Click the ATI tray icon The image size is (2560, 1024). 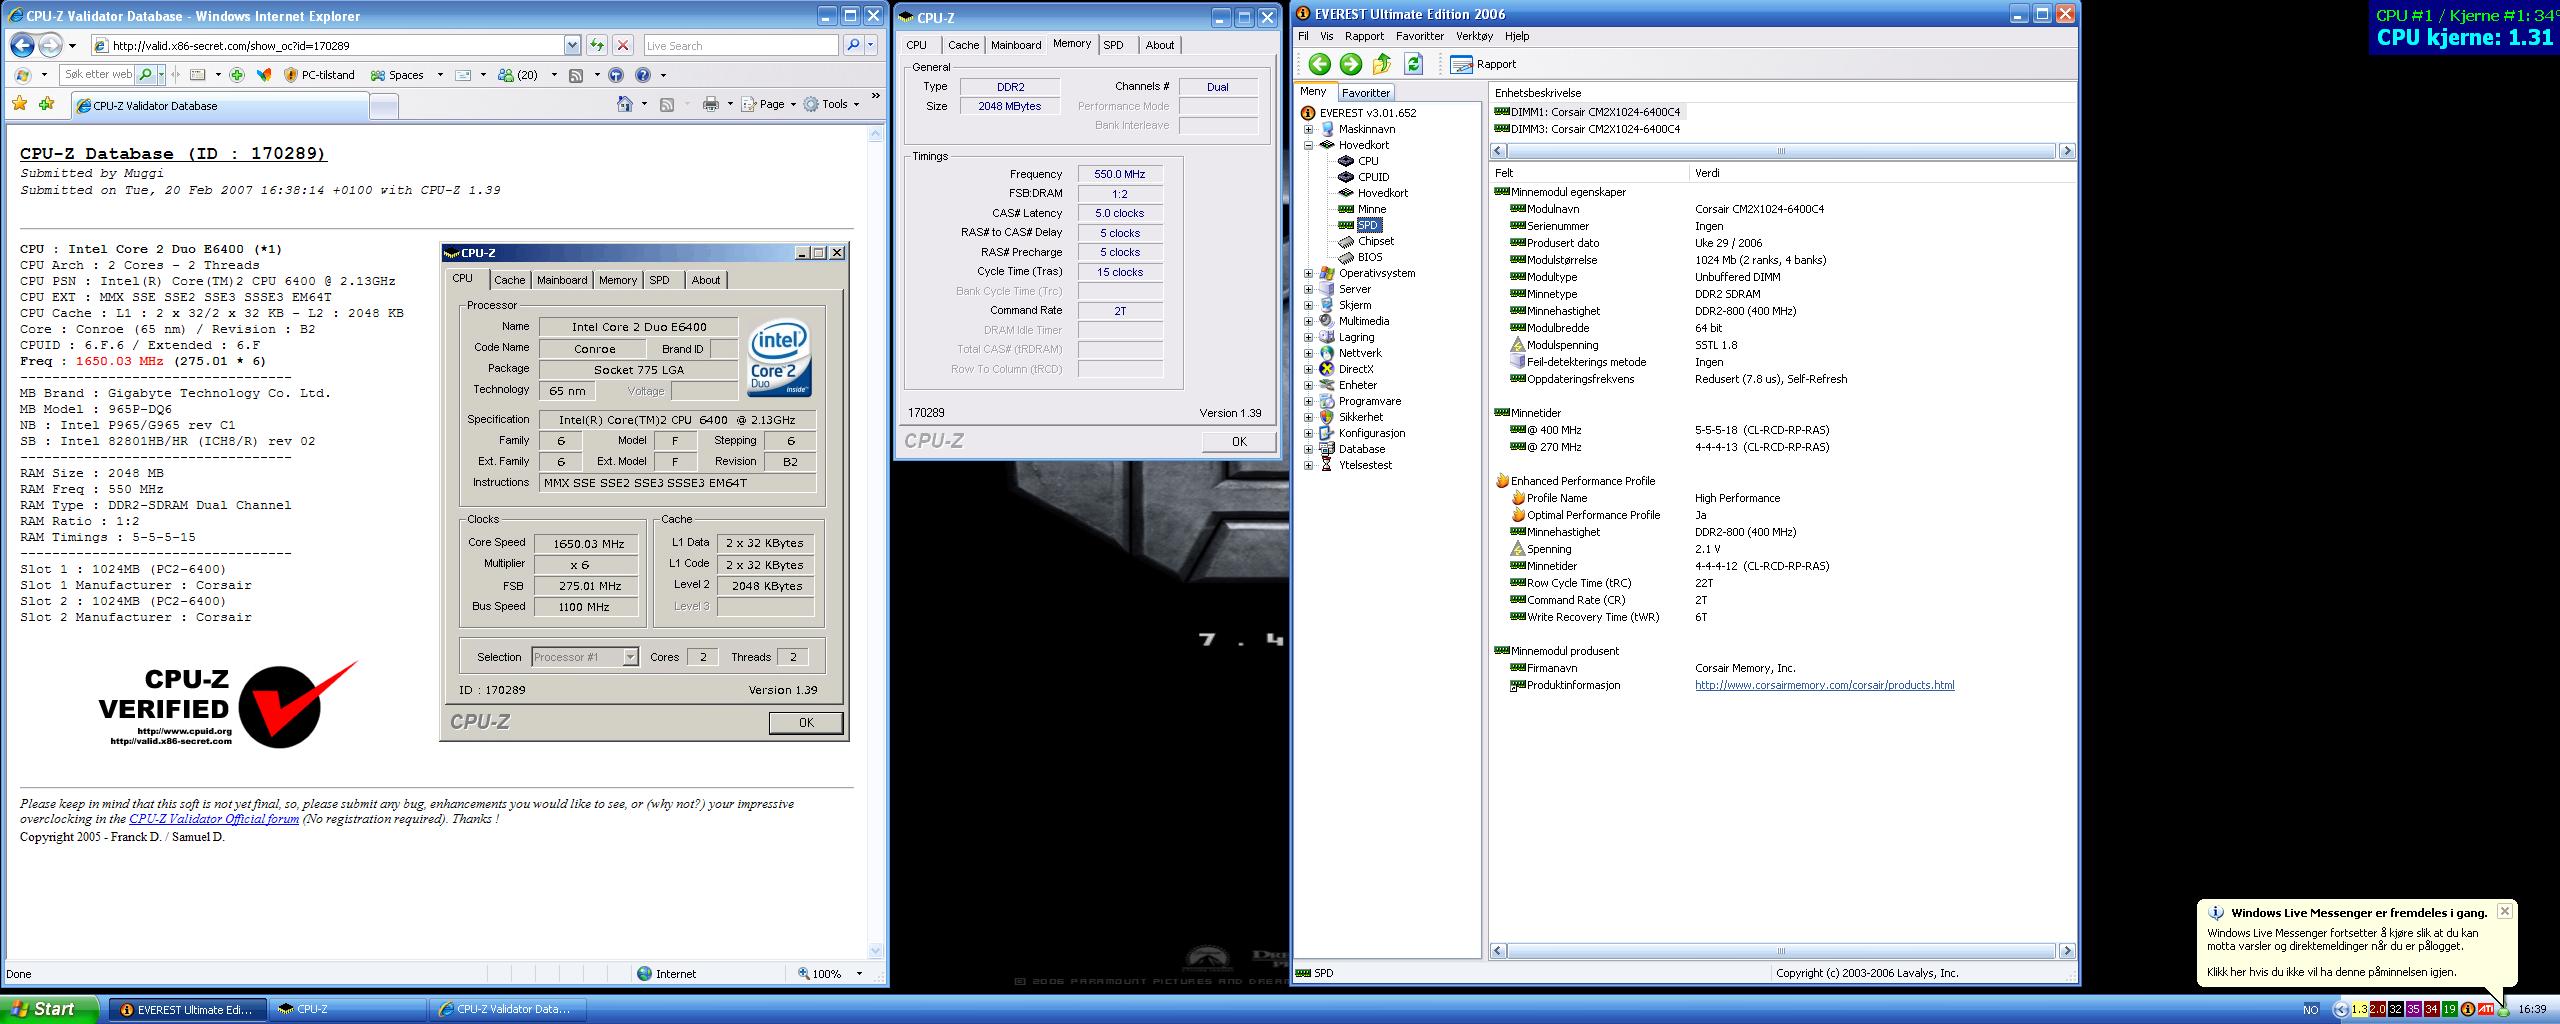click(2485, 1009)
